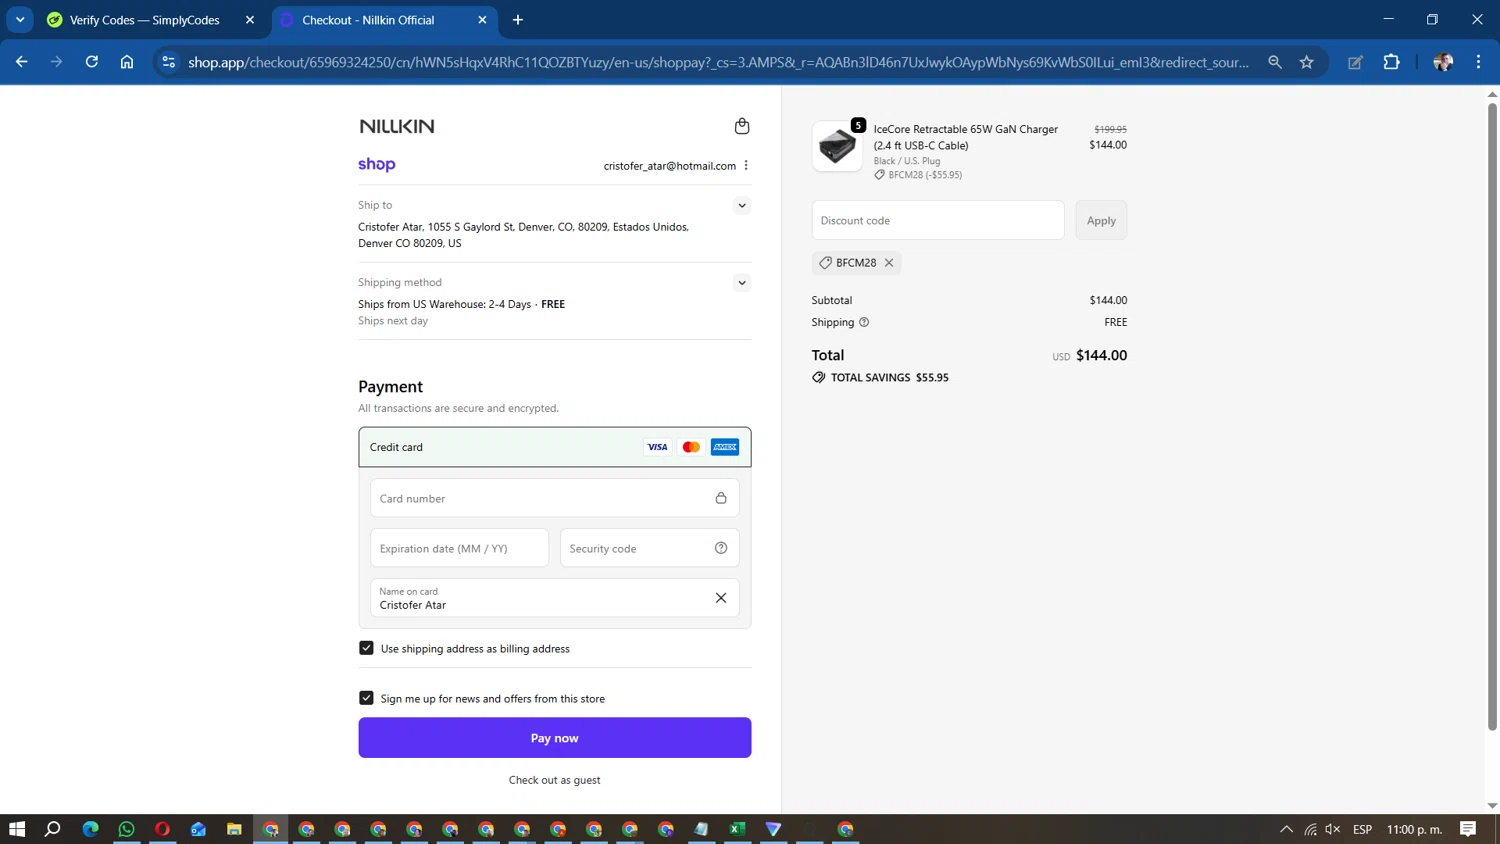Open Windows taskbar search
This screenshot has height=844, width=1500.
pos(53,829)
